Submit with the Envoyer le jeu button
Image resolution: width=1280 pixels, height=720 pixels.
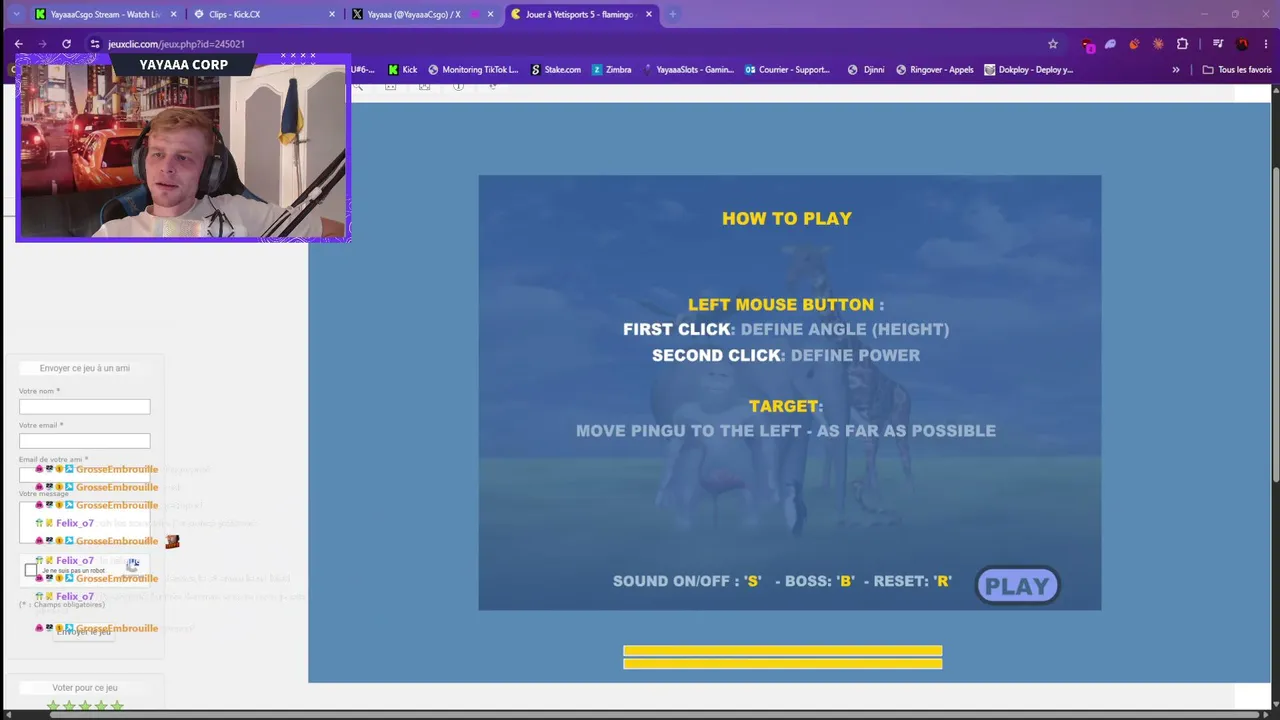coord(84,632)
